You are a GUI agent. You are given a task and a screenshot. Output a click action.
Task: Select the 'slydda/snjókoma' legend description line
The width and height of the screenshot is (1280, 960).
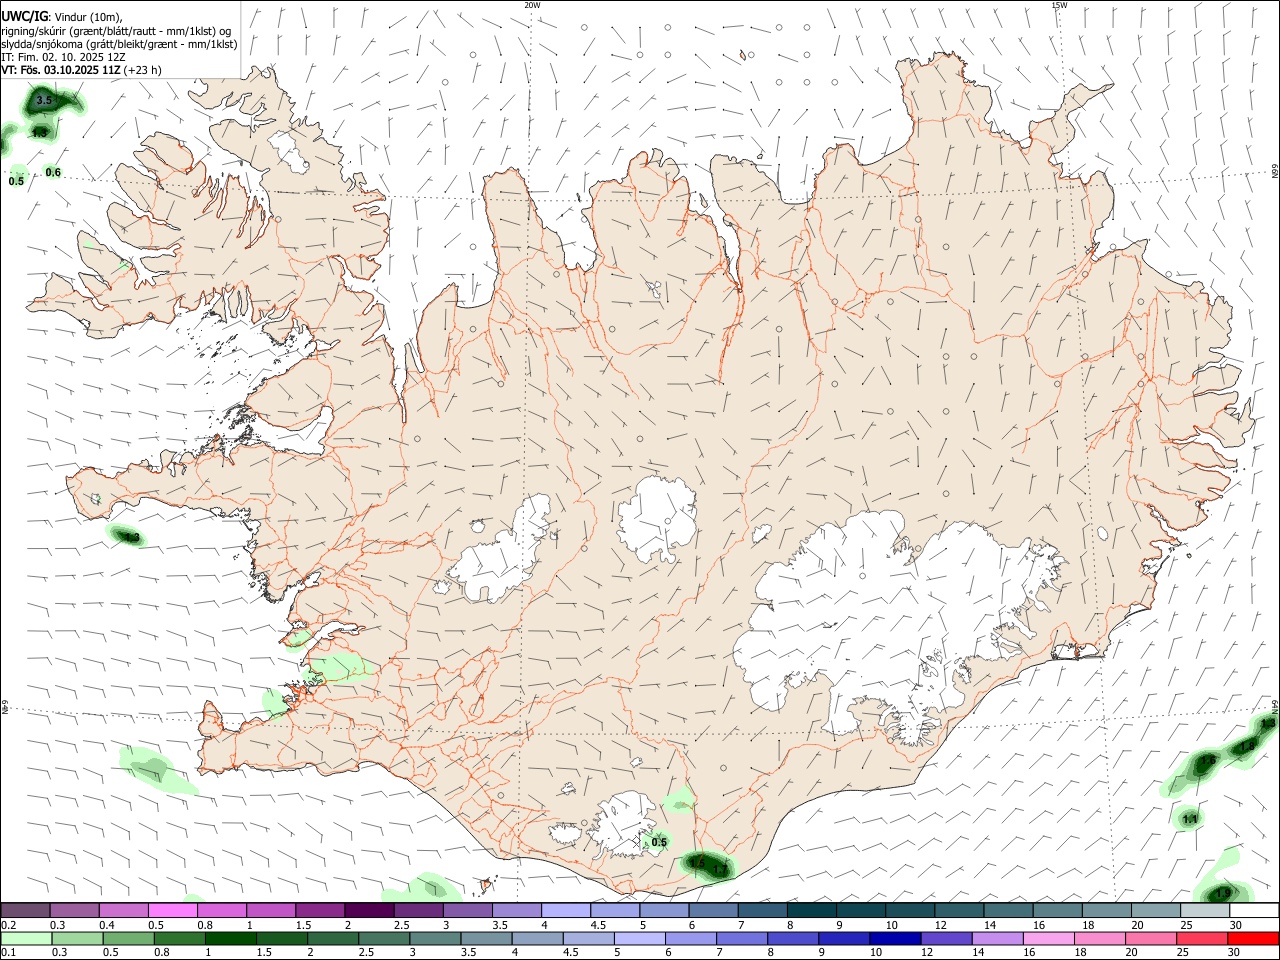(x=119, y=44)
